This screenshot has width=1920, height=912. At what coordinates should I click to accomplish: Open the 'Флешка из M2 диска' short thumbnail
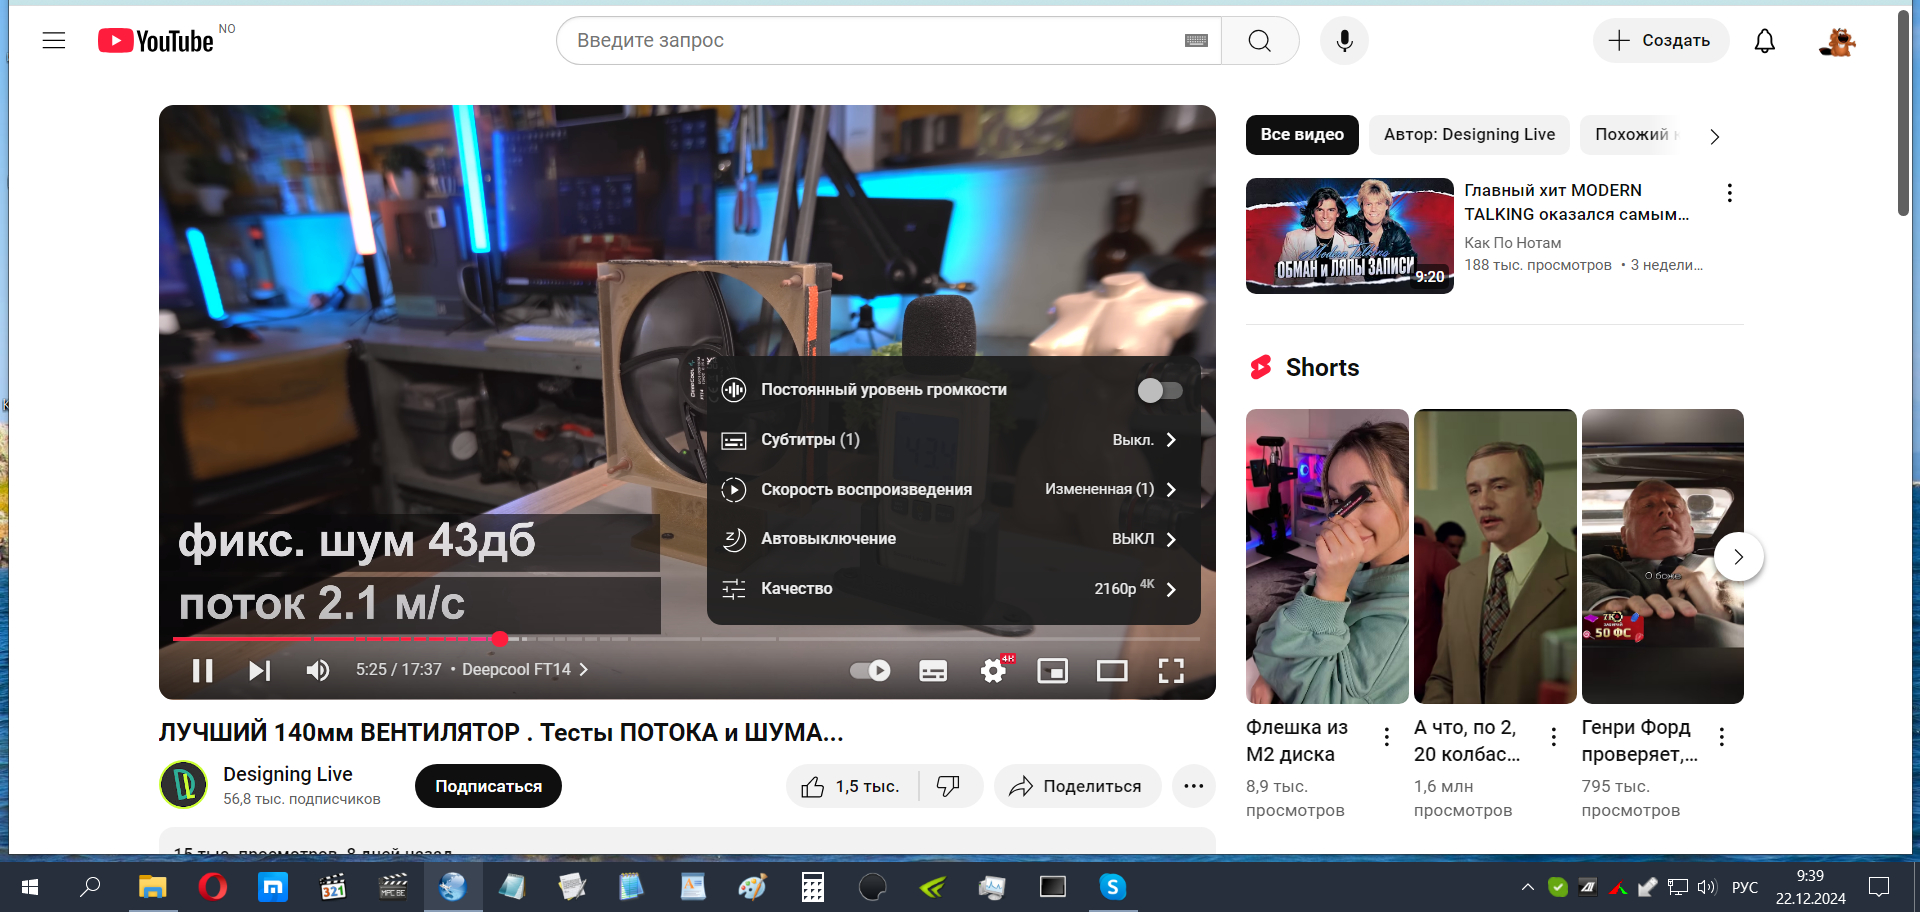coord(1327,556)
